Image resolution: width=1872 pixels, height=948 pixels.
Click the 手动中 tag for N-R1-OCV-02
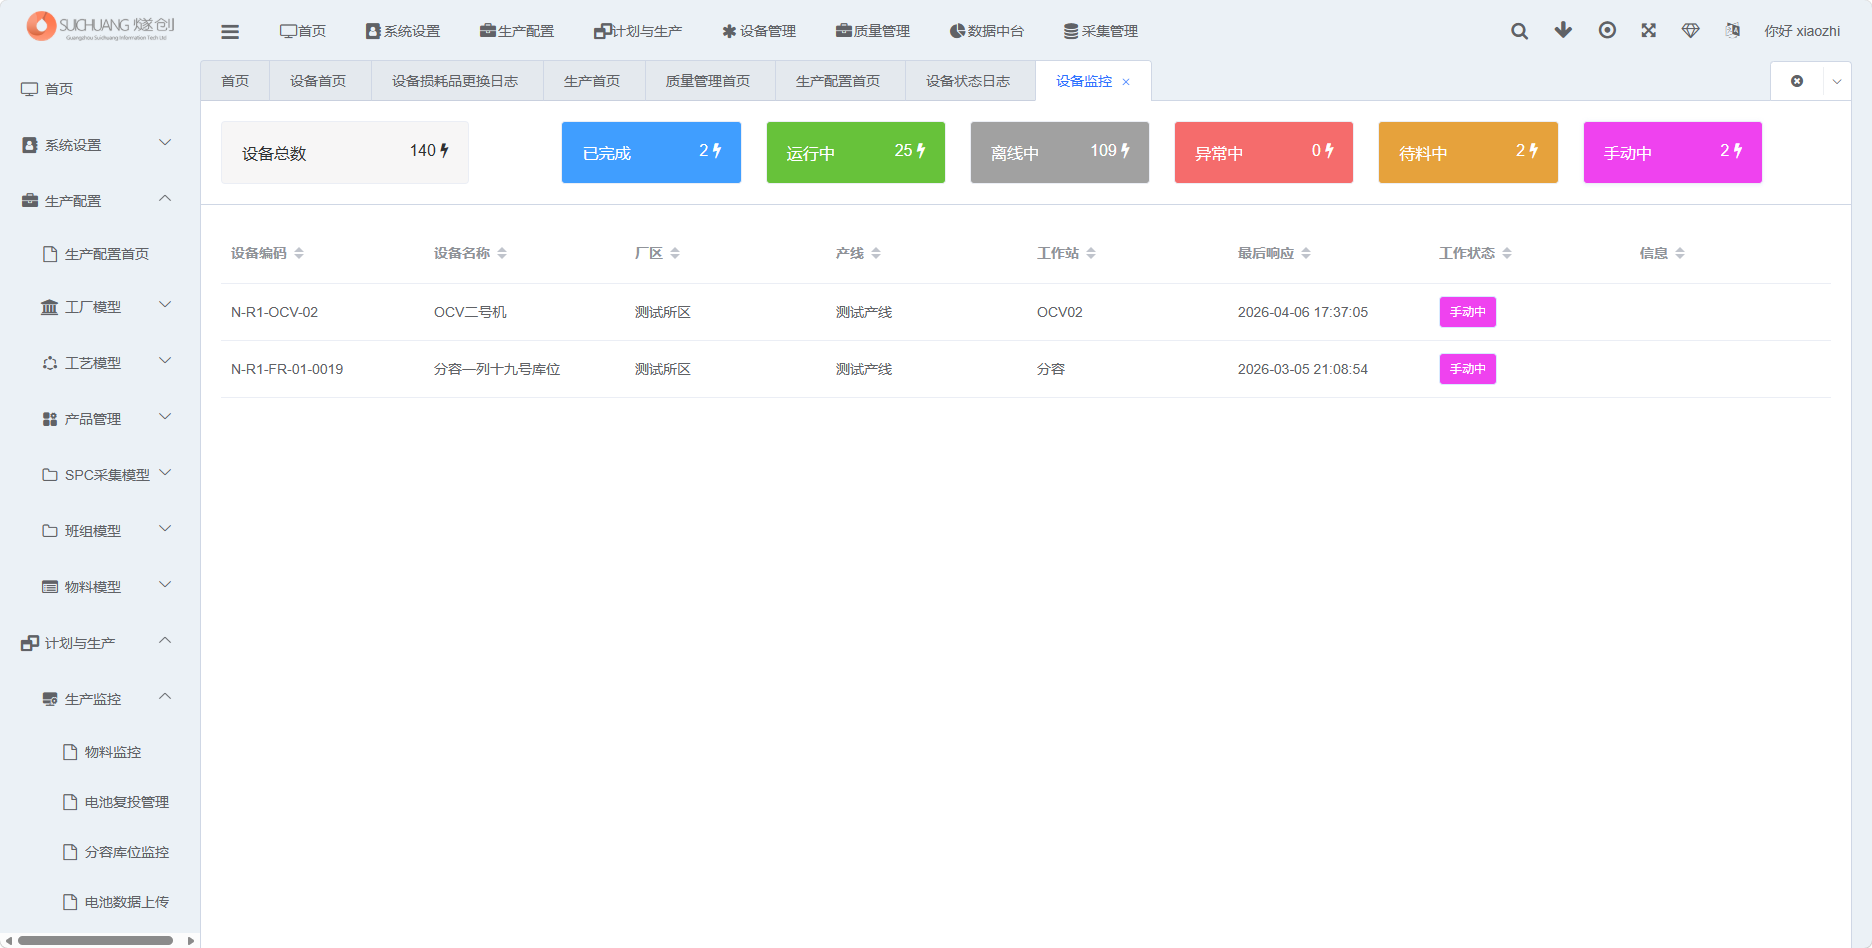coord(1467,312)
